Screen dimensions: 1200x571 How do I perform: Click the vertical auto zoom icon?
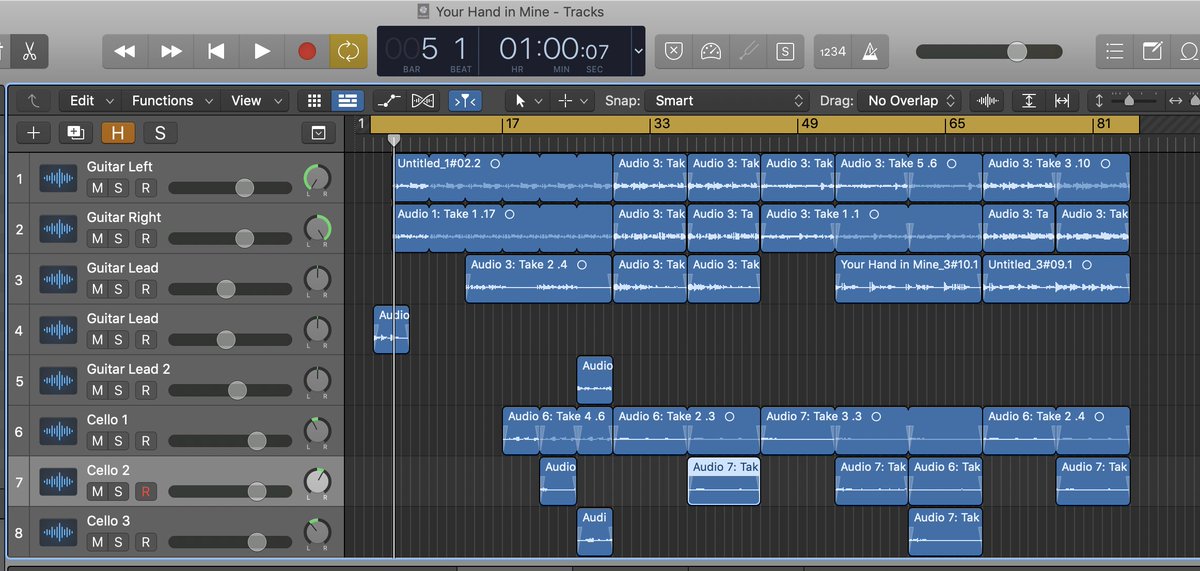click(x=1029, y=100)
